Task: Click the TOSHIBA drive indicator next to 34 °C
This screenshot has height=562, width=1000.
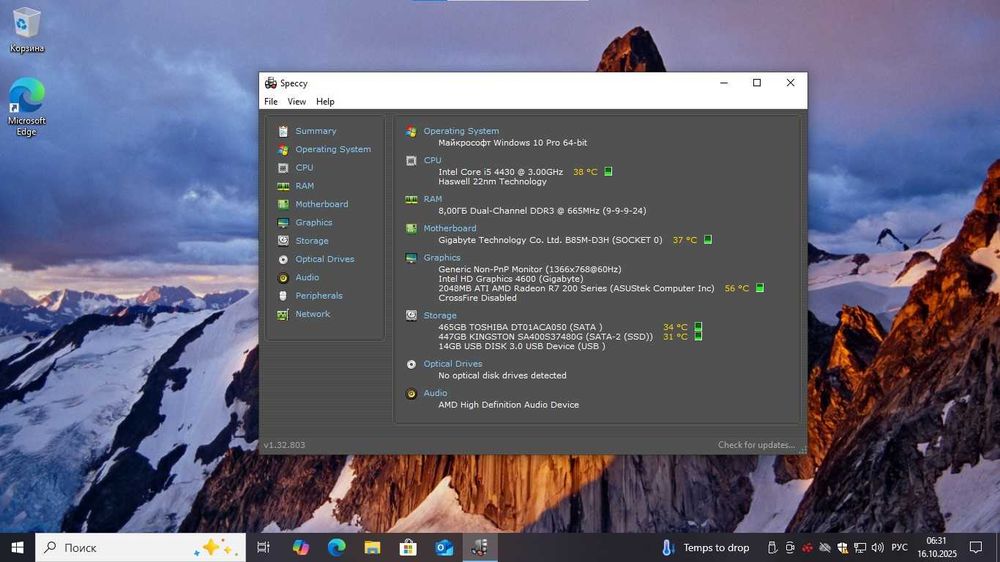Action: (698, 327)
